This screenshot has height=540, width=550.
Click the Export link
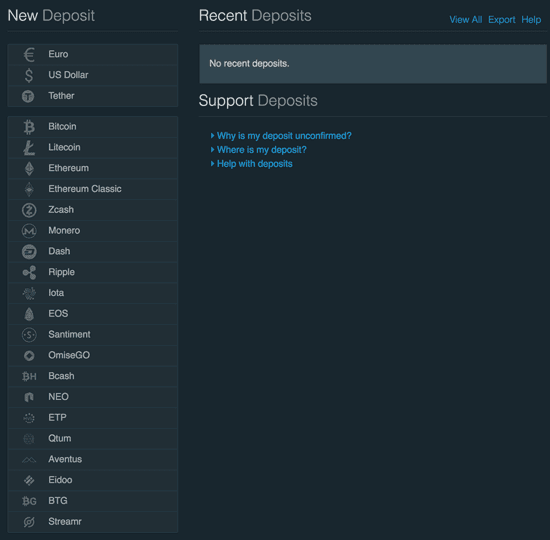(502, 20)
